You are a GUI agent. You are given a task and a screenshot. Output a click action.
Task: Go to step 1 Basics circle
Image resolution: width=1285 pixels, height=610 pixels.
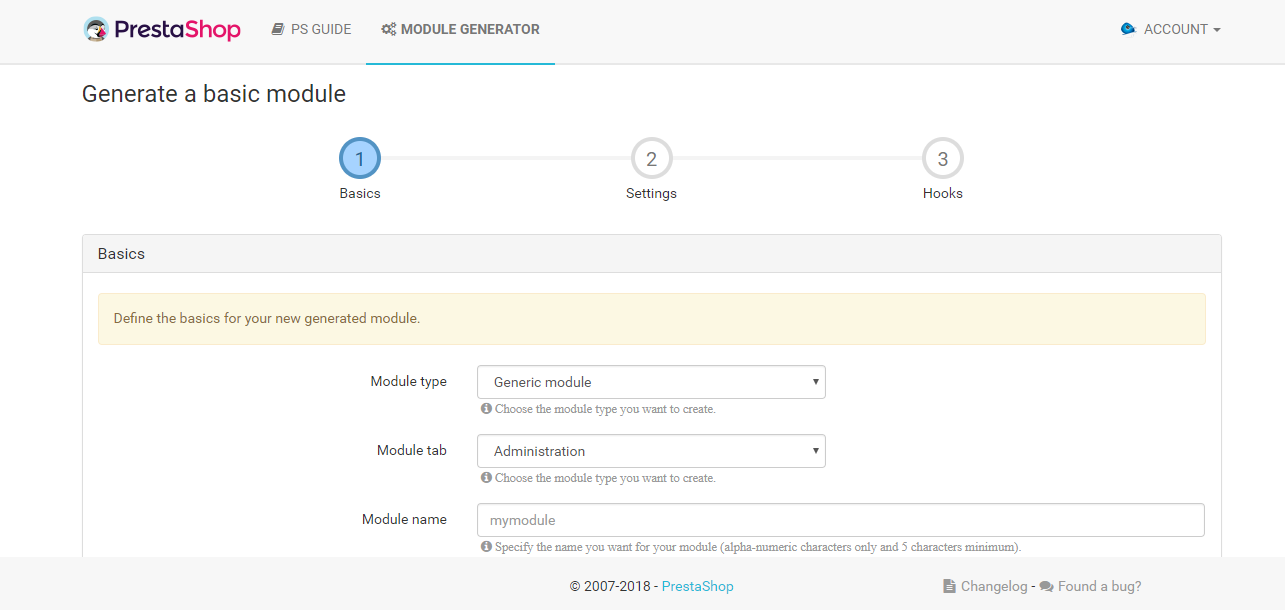(x=360, y=159)
